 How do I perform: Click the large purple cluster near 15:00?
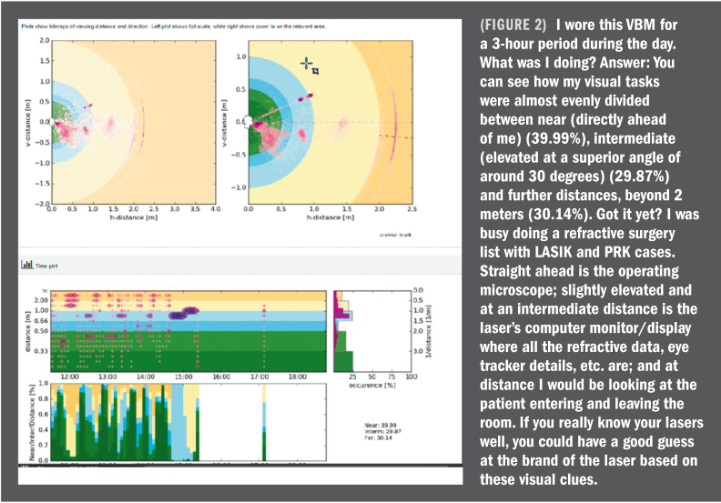pyautogui.click(x=184, y=313)
